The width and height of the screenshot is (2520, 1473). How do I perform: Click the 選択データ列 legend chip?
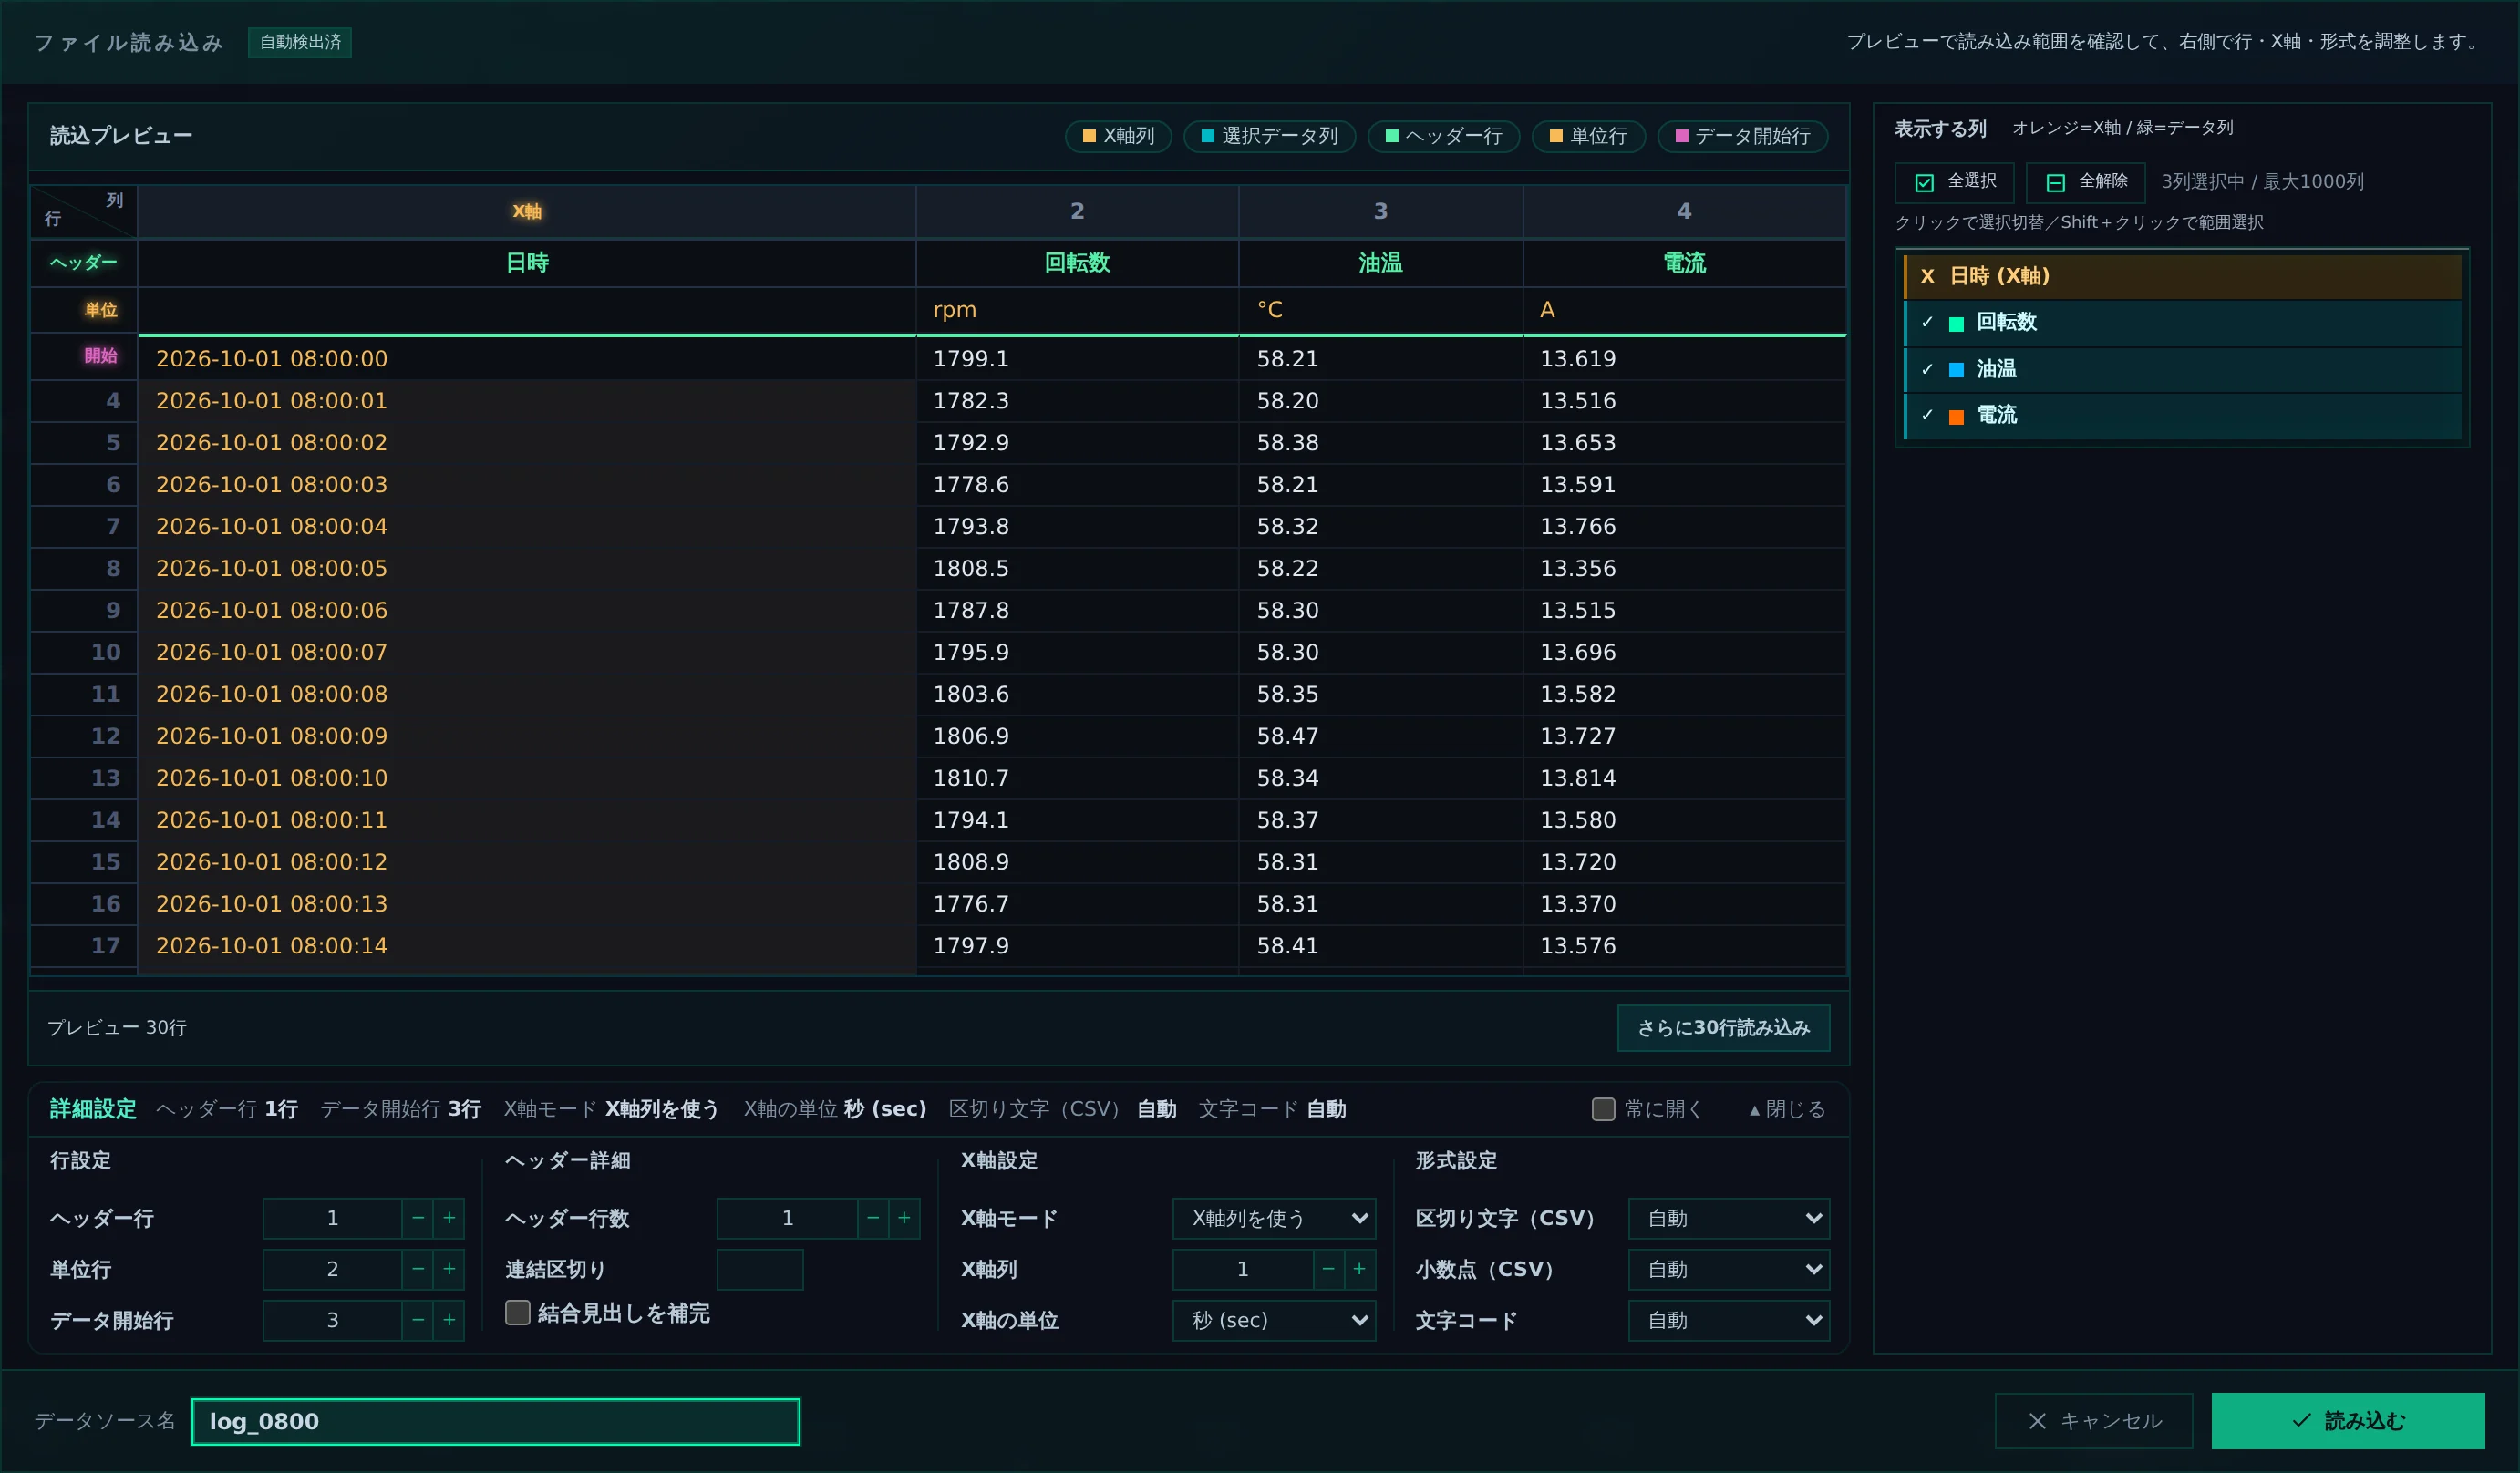(1269, 136)
